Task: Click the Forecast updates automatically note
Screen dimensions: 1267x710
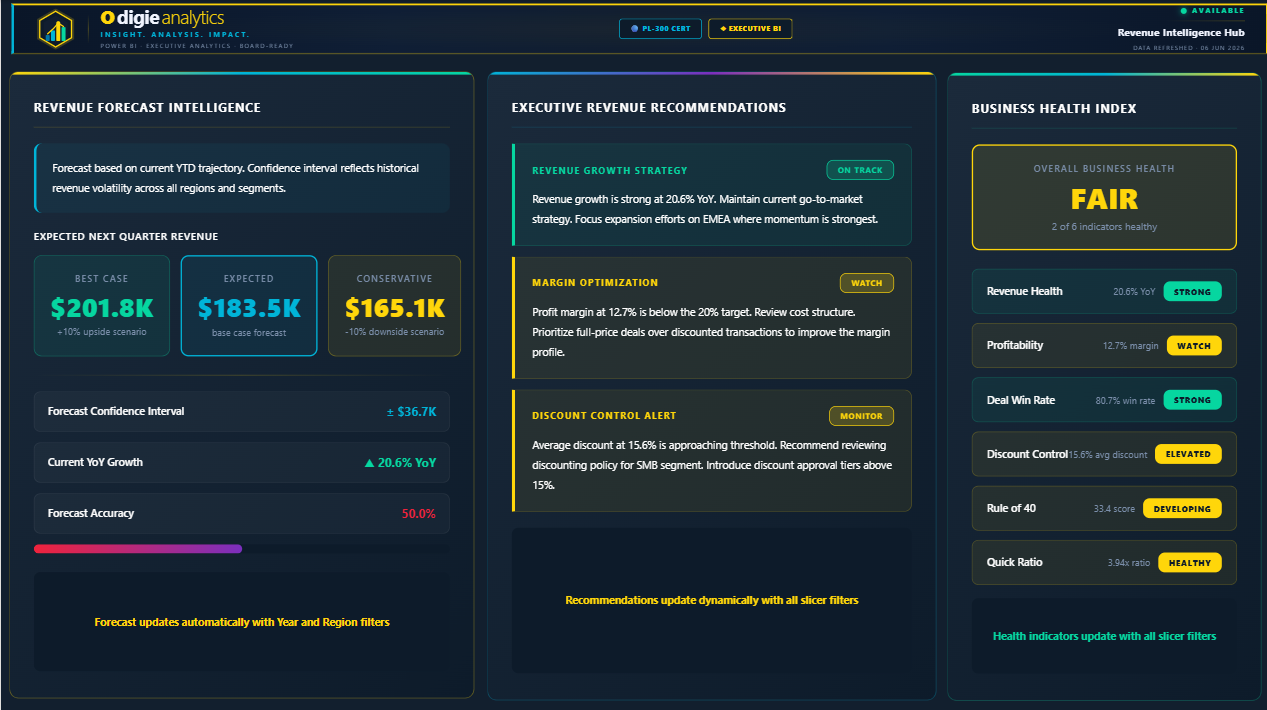Action: coord(242,622)
